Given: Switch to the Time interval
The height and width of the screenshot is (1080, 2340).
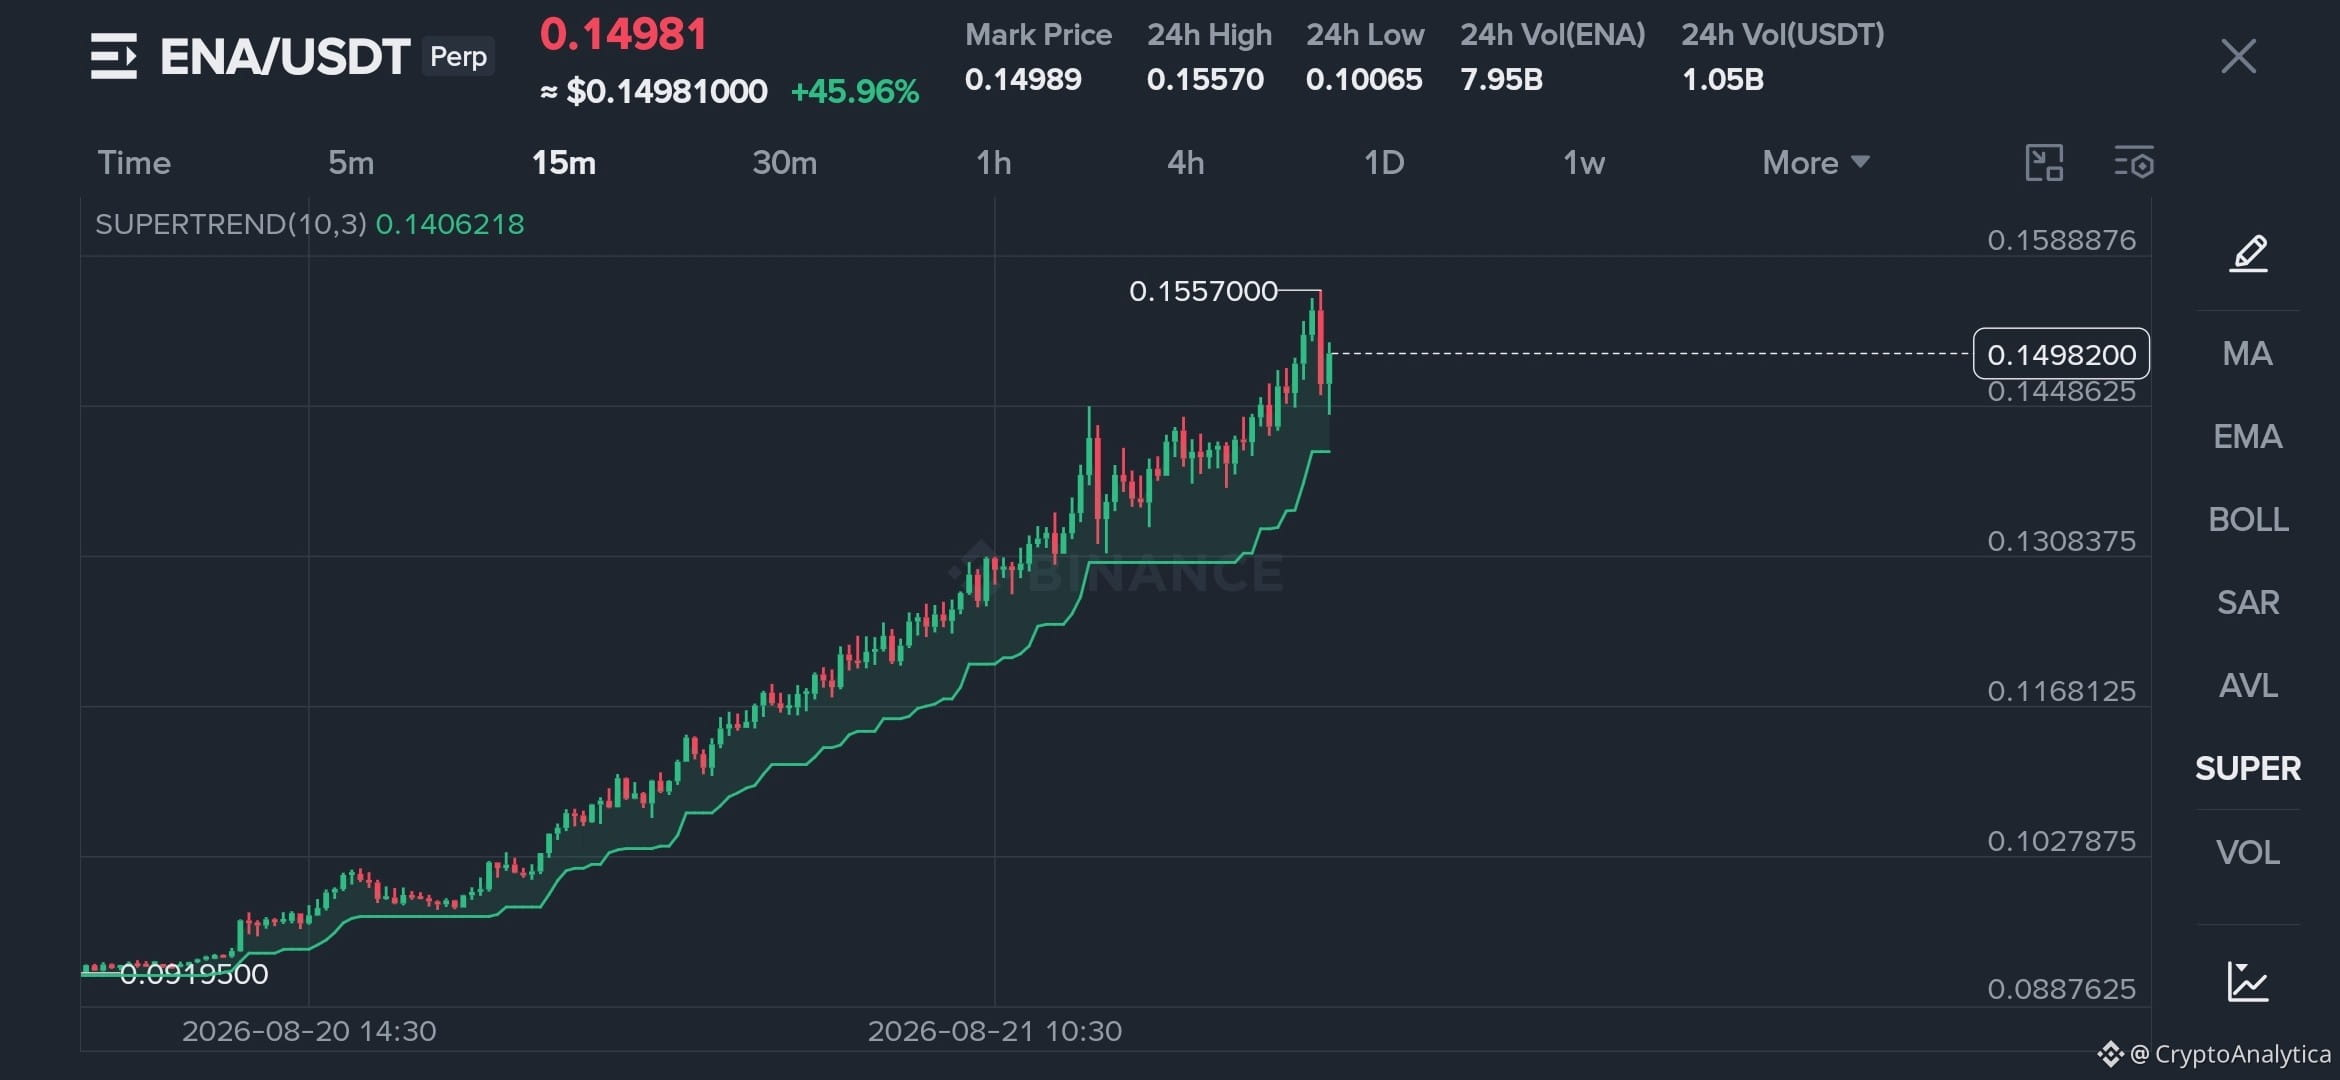Looking at the screenshot, I should (x=134, y=163).
